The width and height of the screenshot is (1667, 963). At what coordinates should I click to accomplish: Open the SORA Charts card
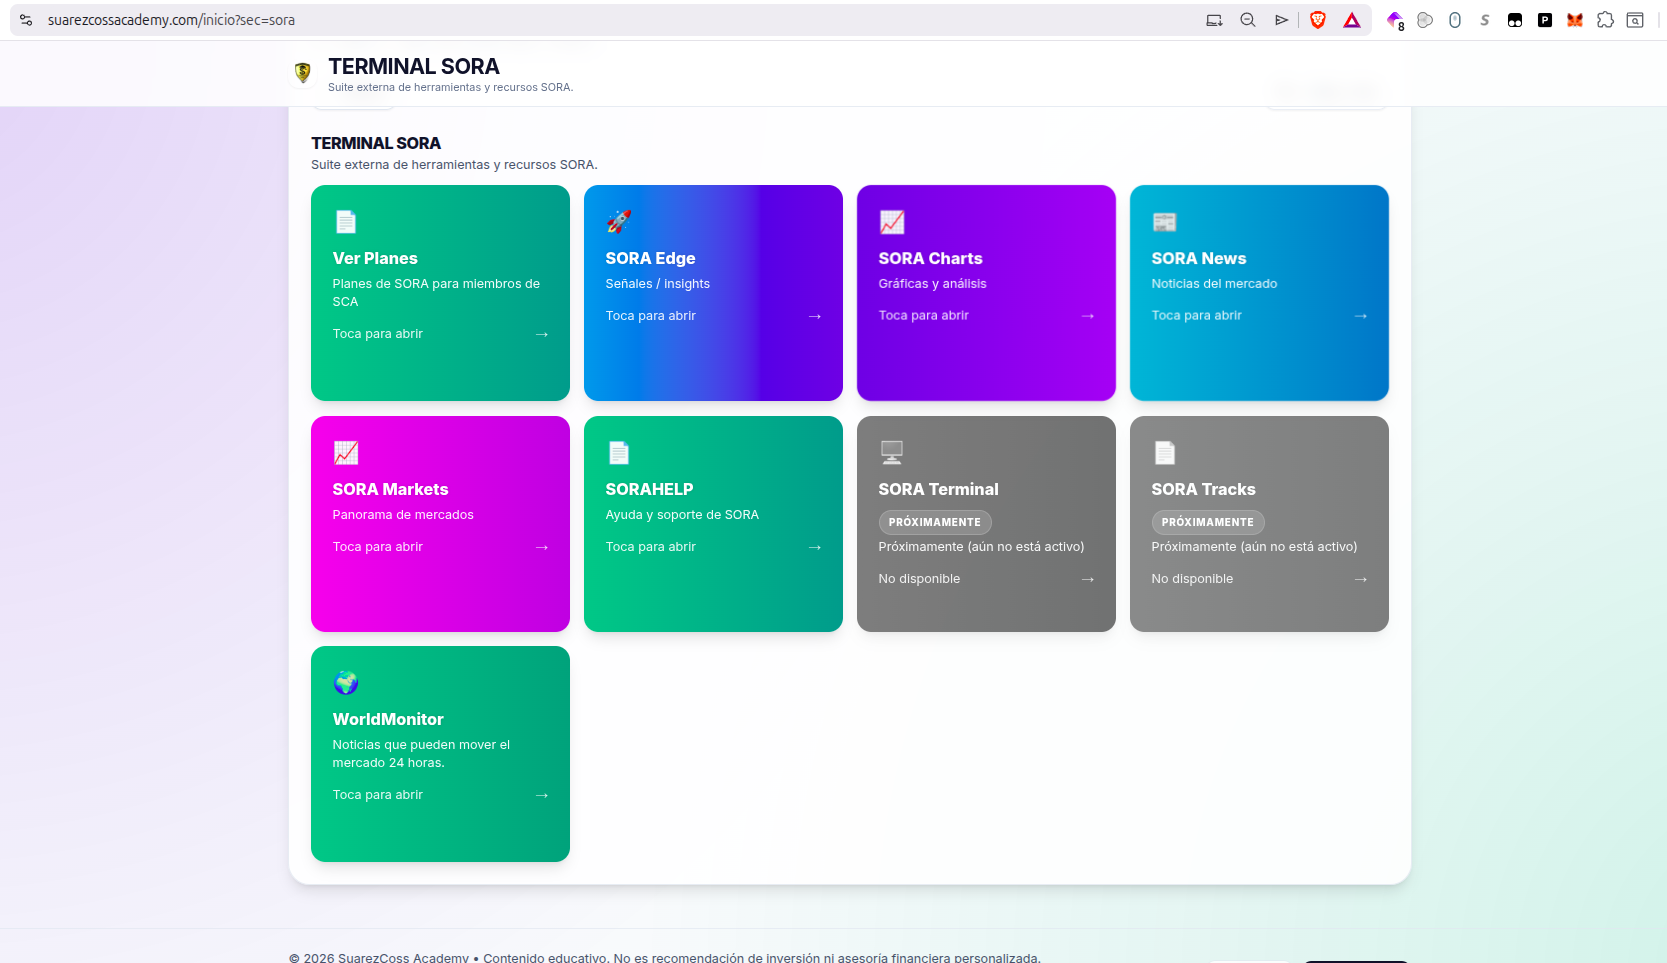985,292
